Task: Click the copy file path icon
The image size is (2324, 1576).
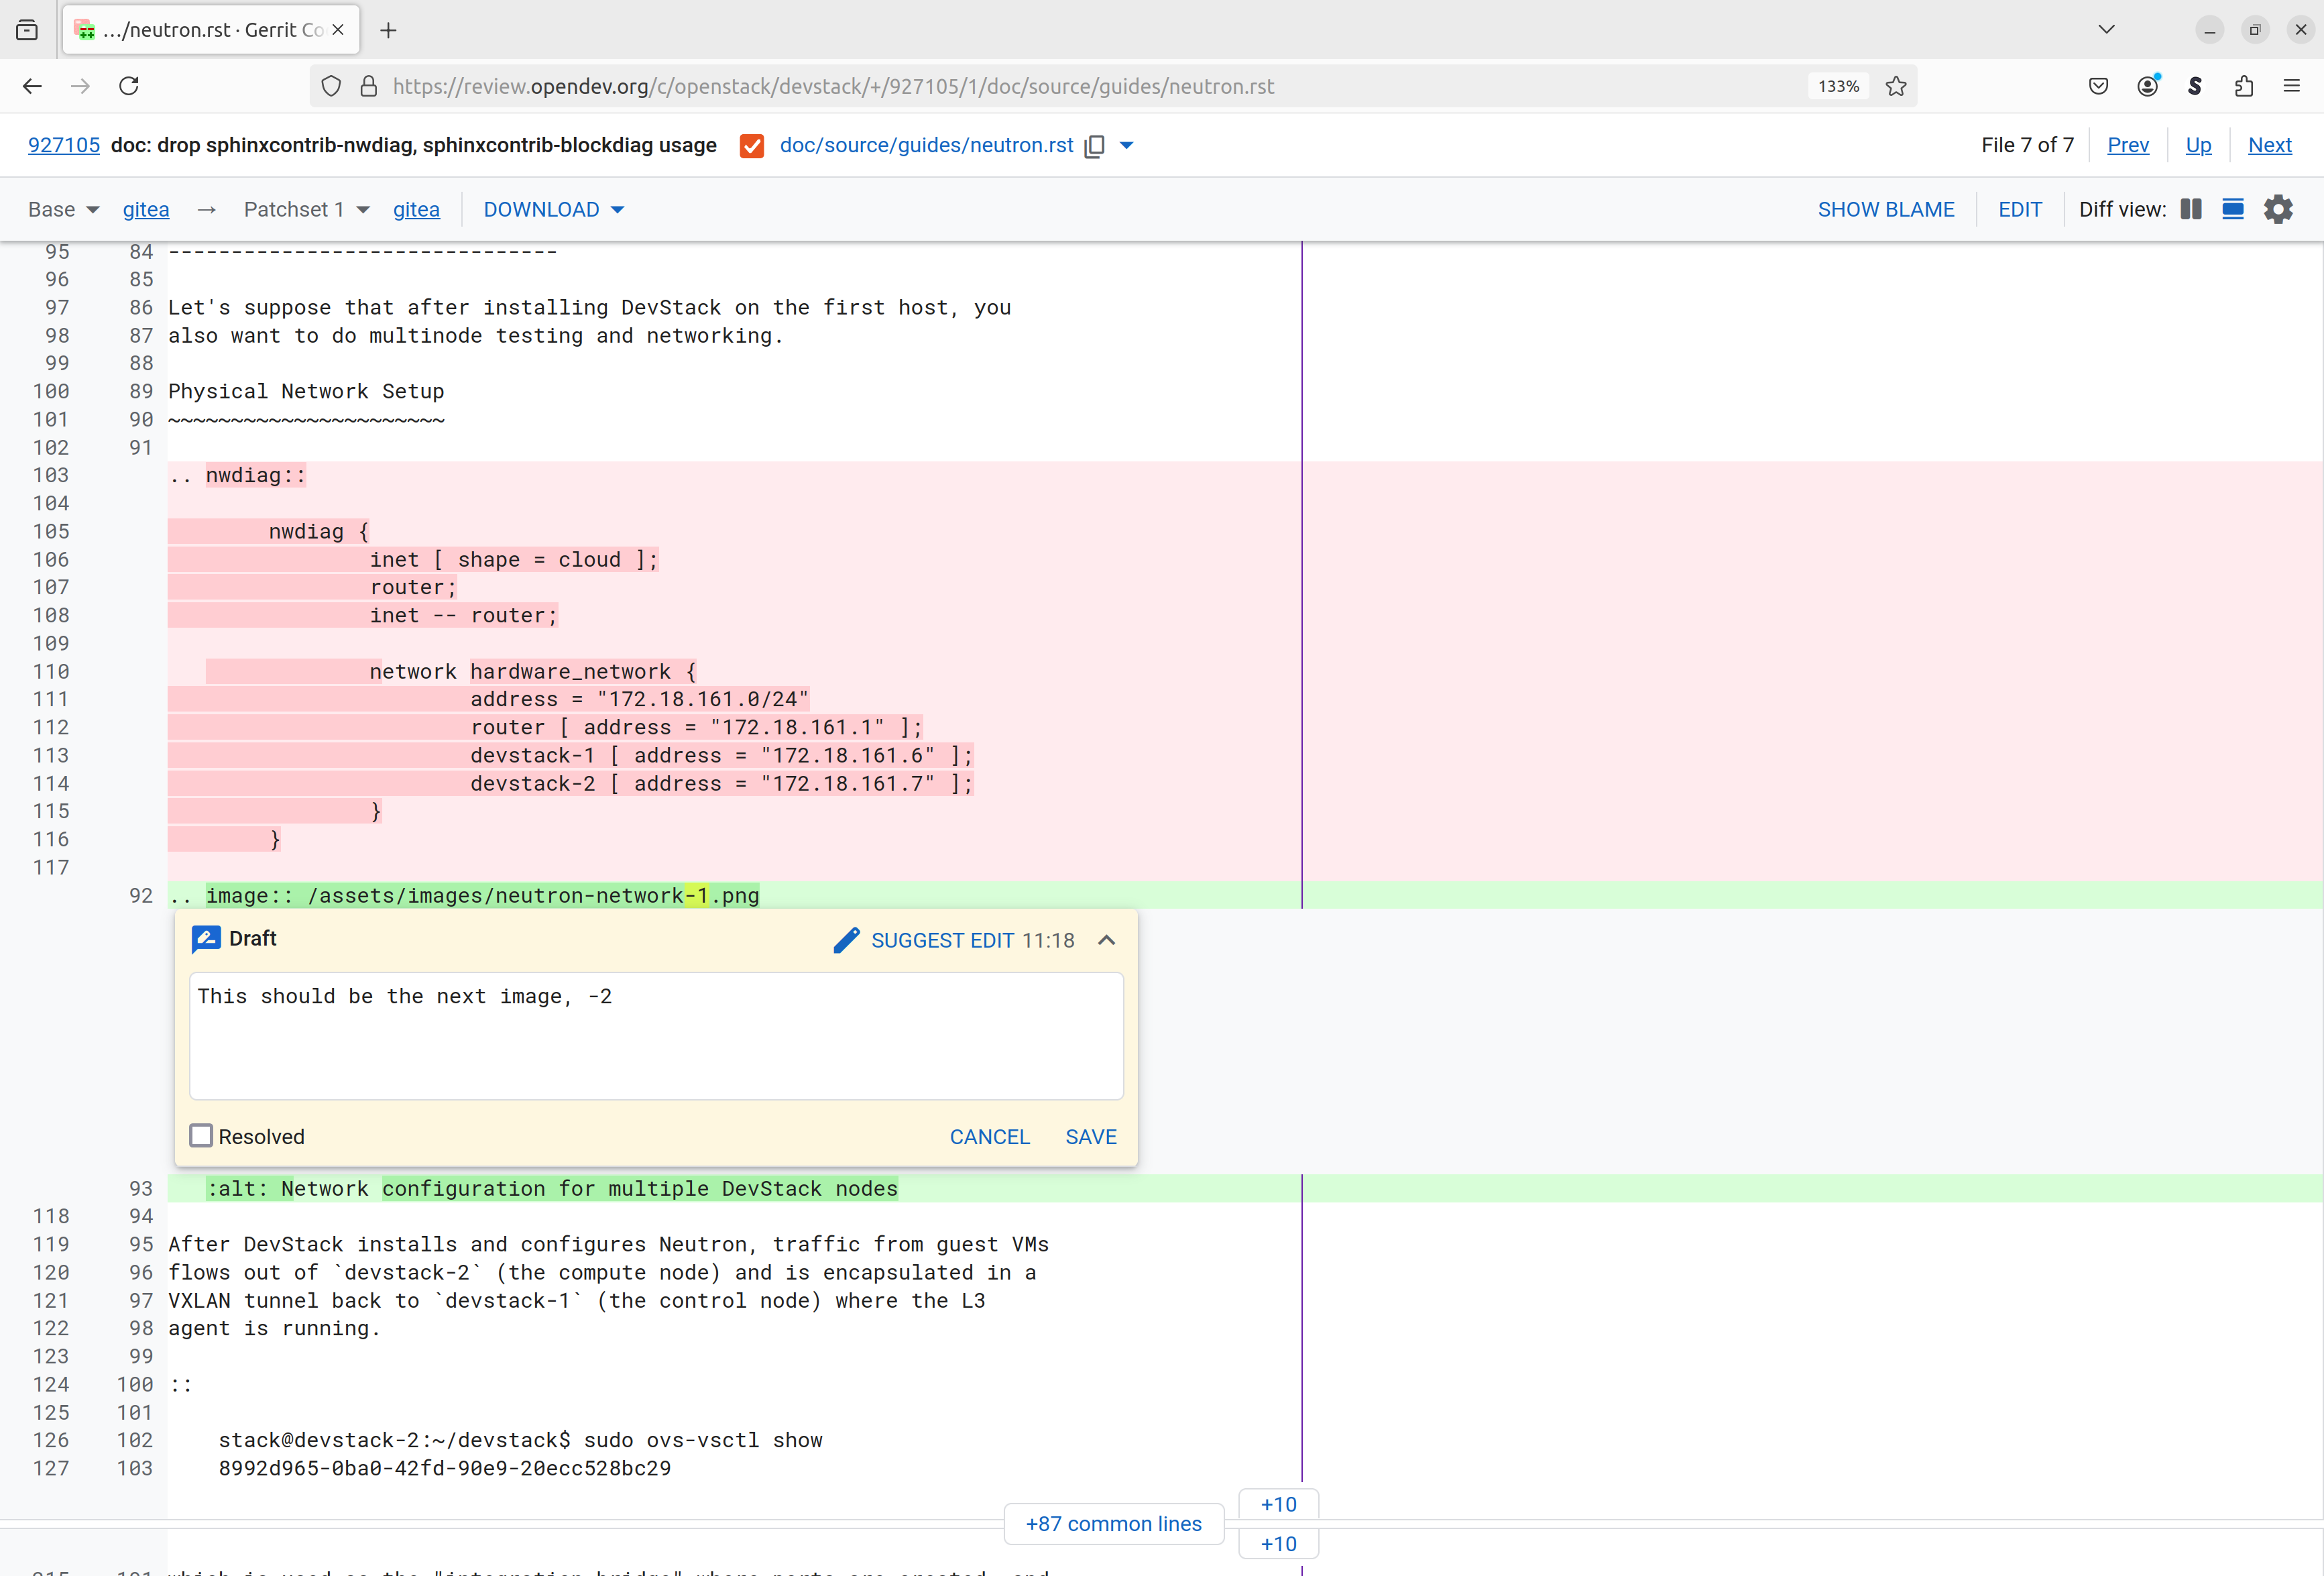Action: [1095, 146]
